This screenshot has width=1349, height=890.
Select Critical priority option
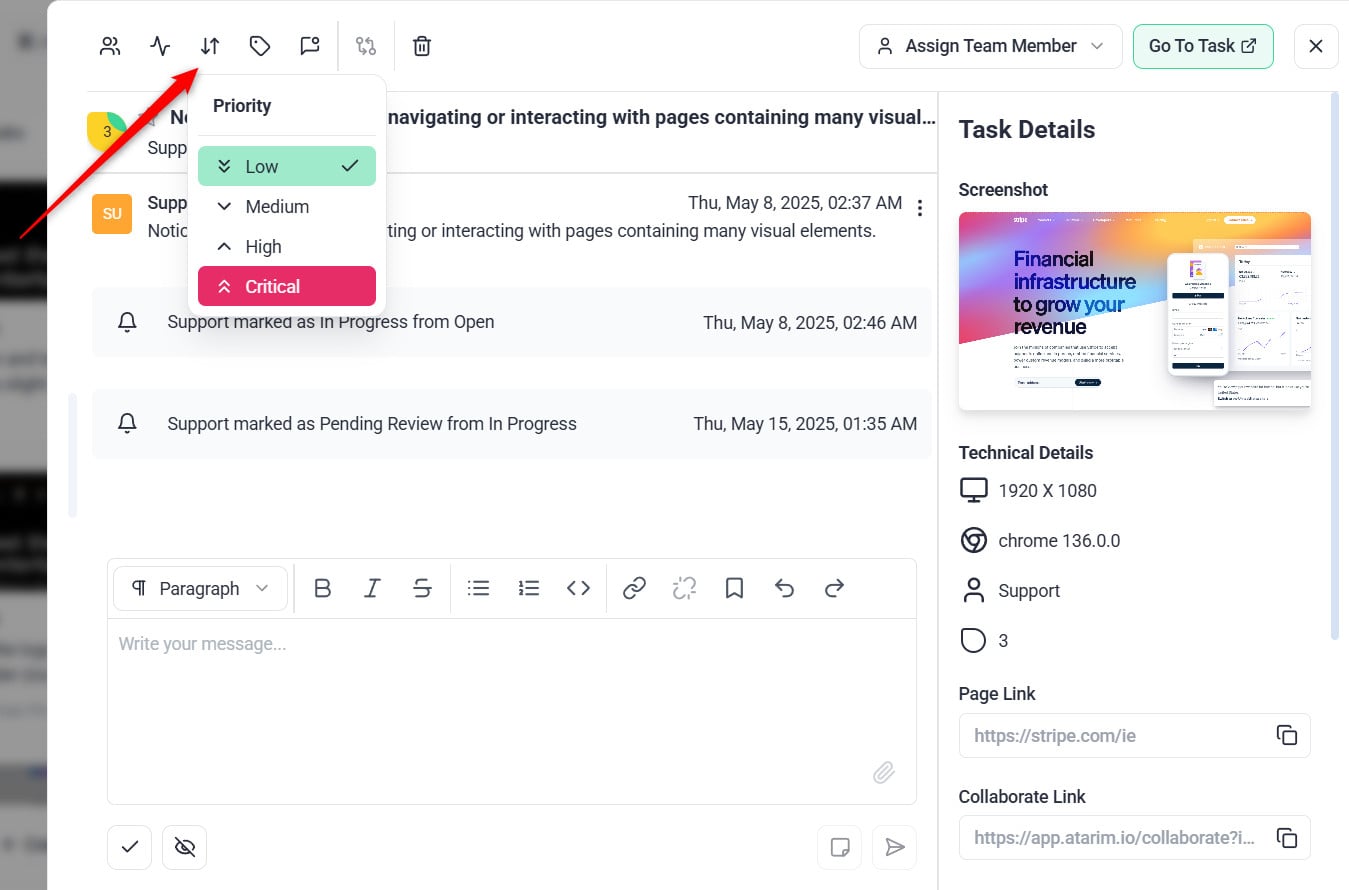click(287, 286)
